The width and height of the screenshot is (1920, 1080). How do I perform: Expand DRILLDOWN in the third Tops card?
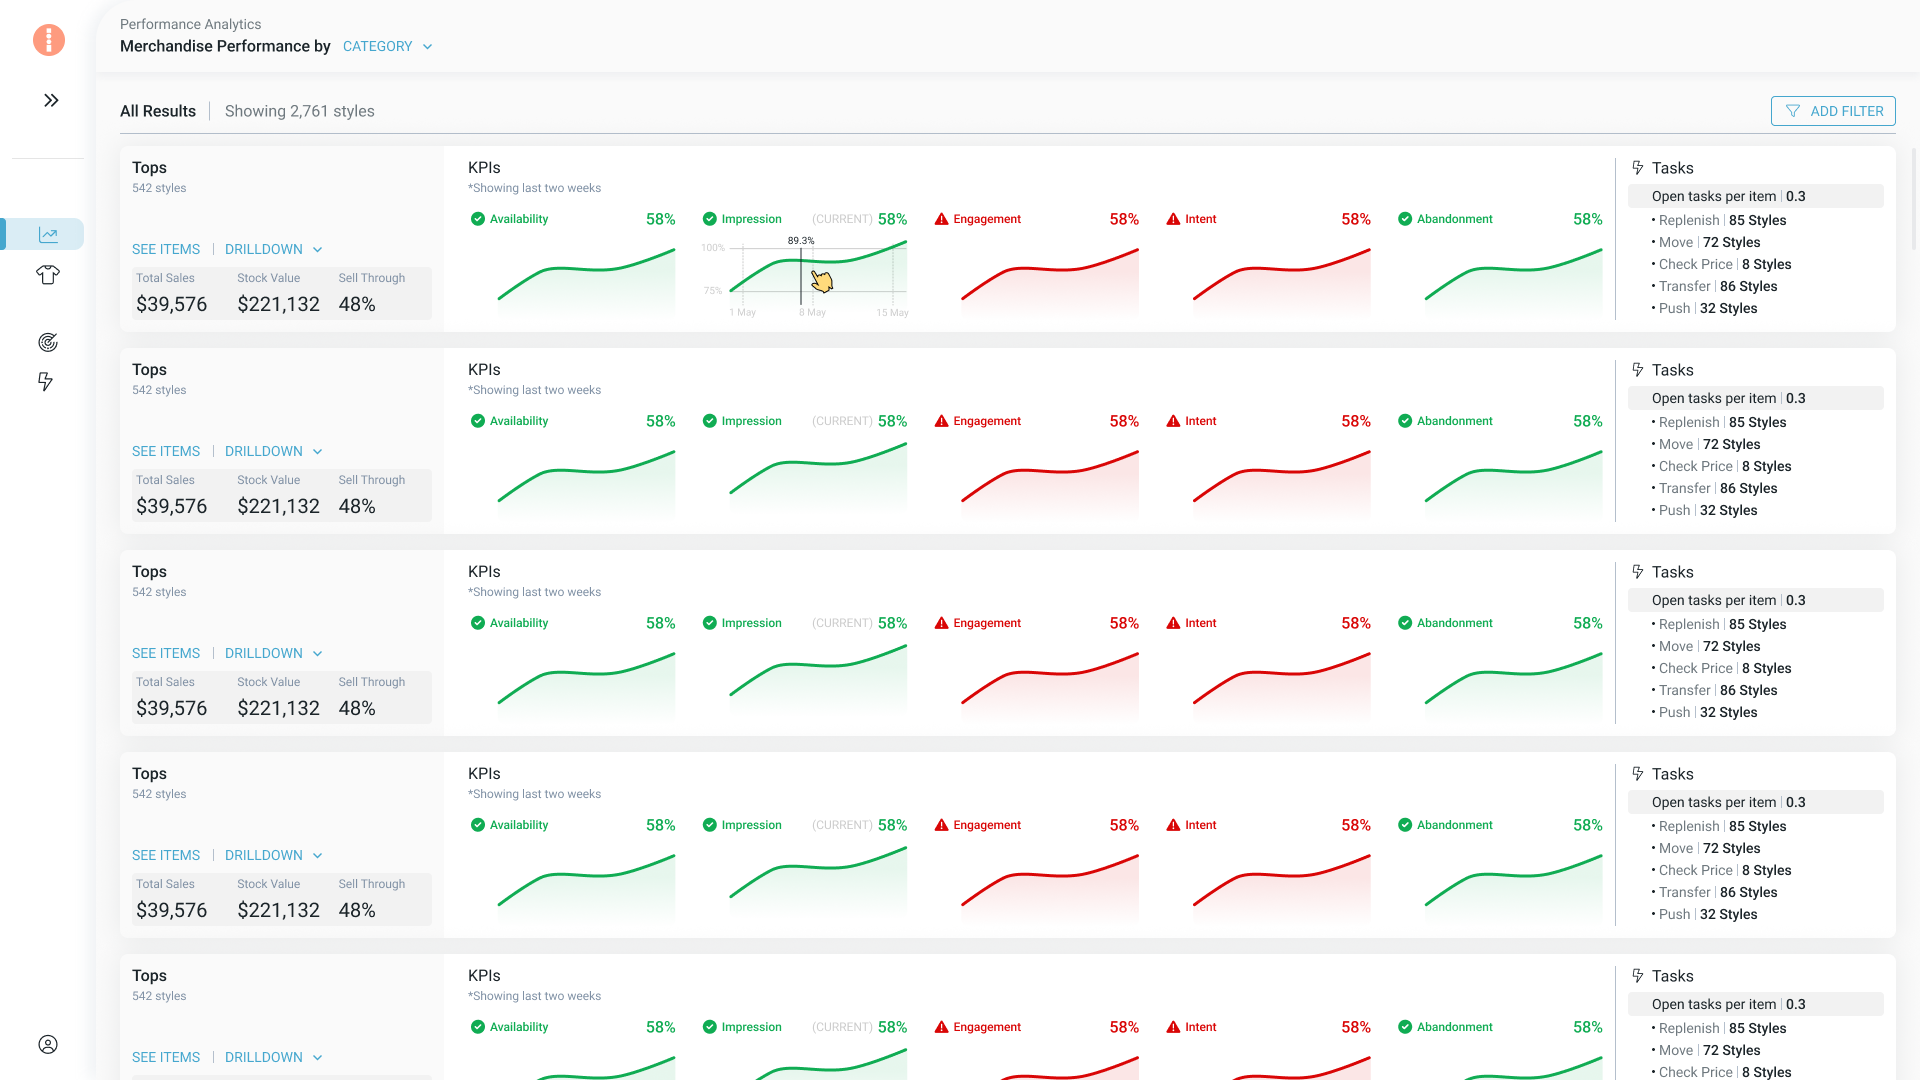(x=273, y=653)
